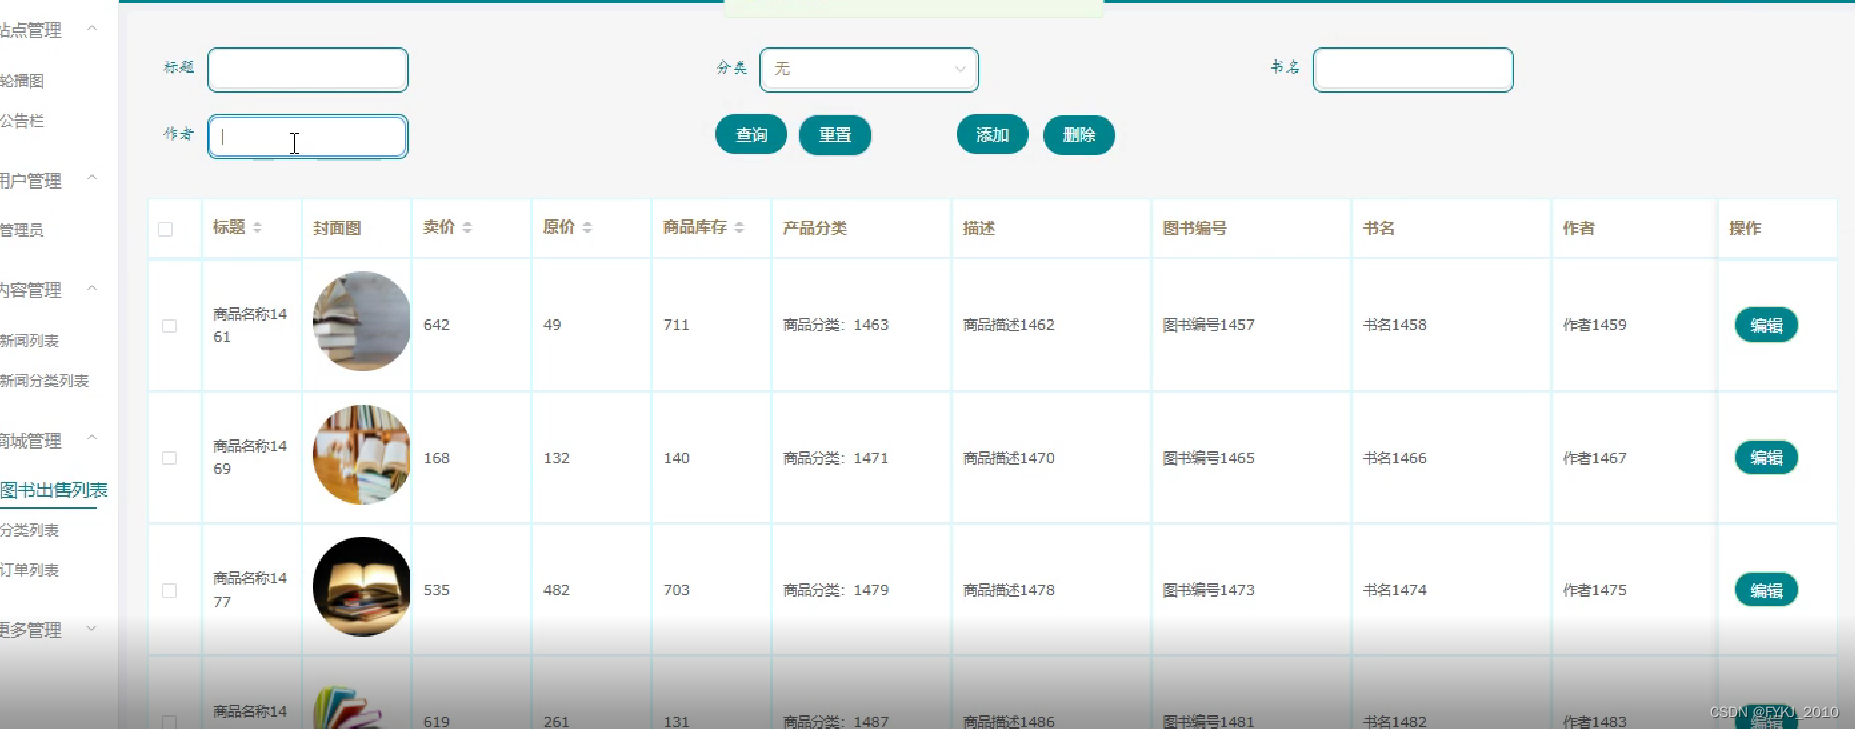The image size is (1855, 729).
Task: Focus the 标题 input field
Action: pos(308,70)
